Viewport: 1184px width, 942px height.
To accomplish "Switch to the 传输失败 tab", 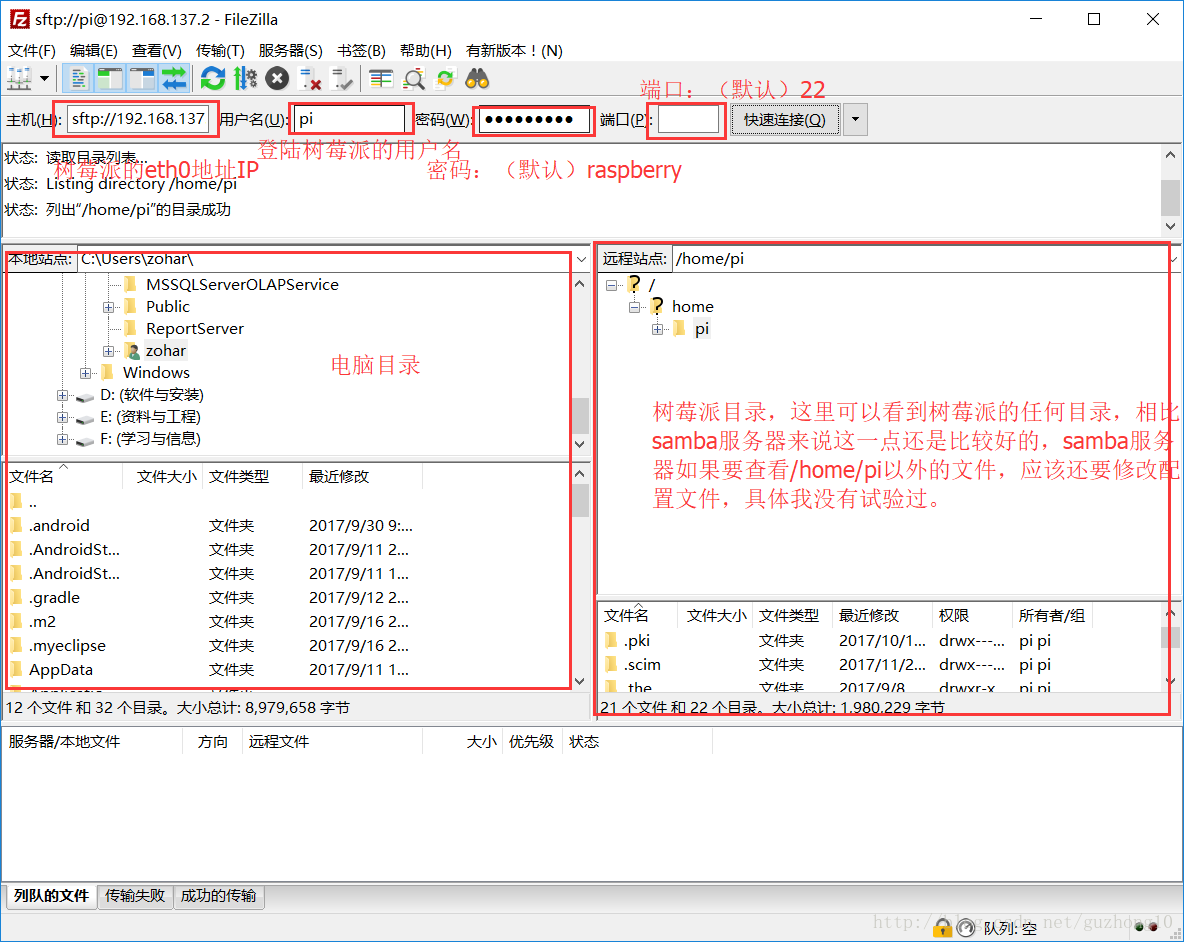I will 135,896.
